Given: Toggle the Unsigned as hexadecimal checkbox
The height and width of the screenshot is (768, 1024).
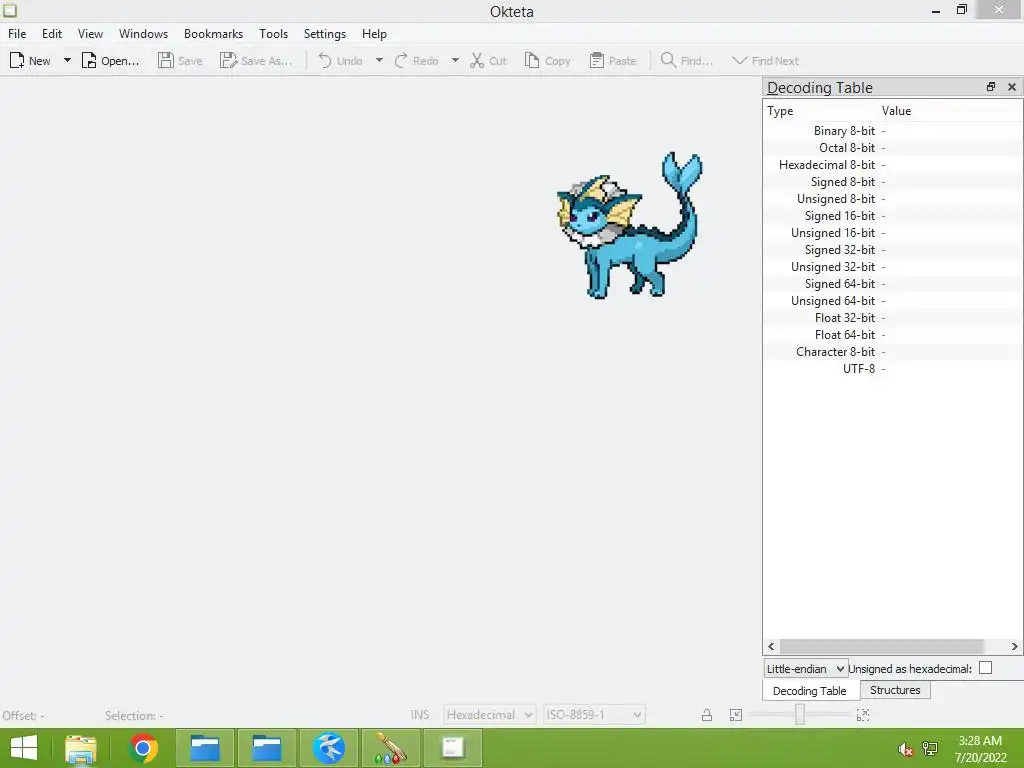Looking at the screenshot, I should 985,668.
